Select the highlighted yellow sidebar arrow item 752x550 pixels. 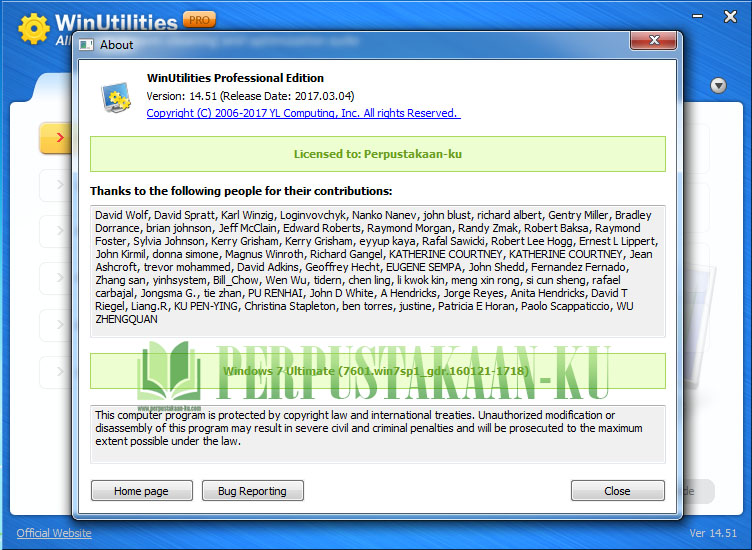[56, 138]
